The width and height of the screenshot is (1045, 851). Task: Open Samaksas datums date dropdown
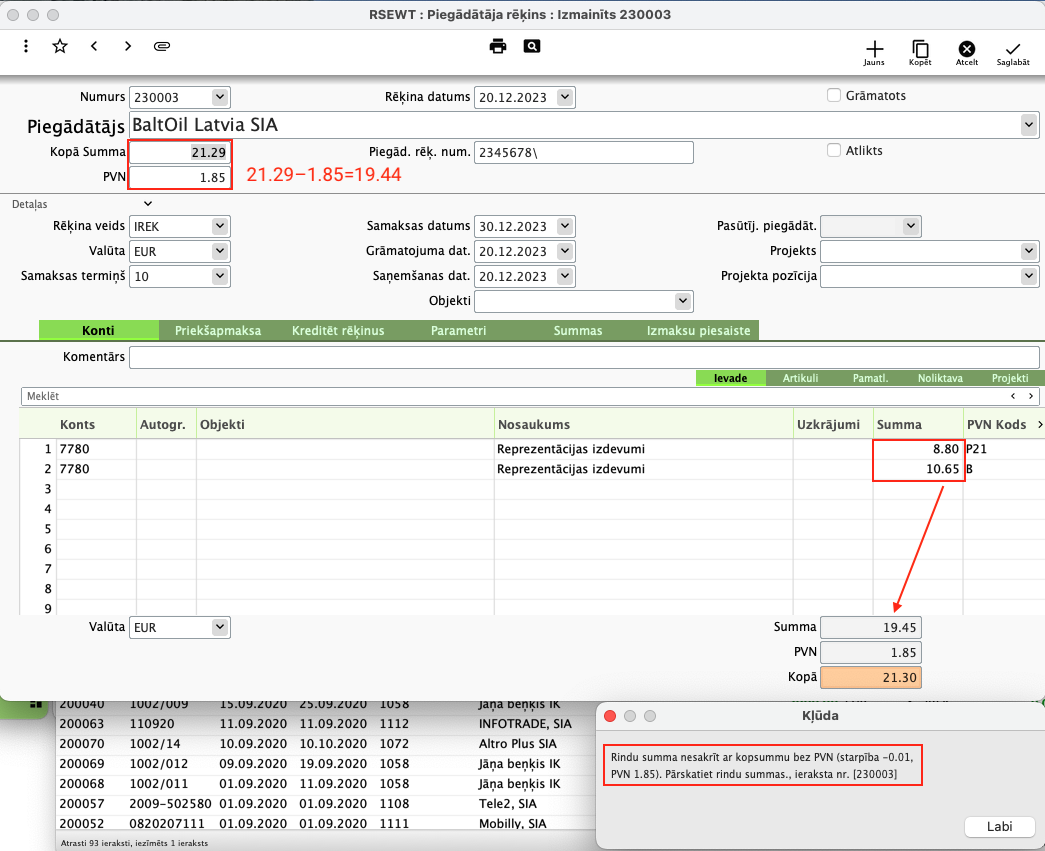(565, 227)
